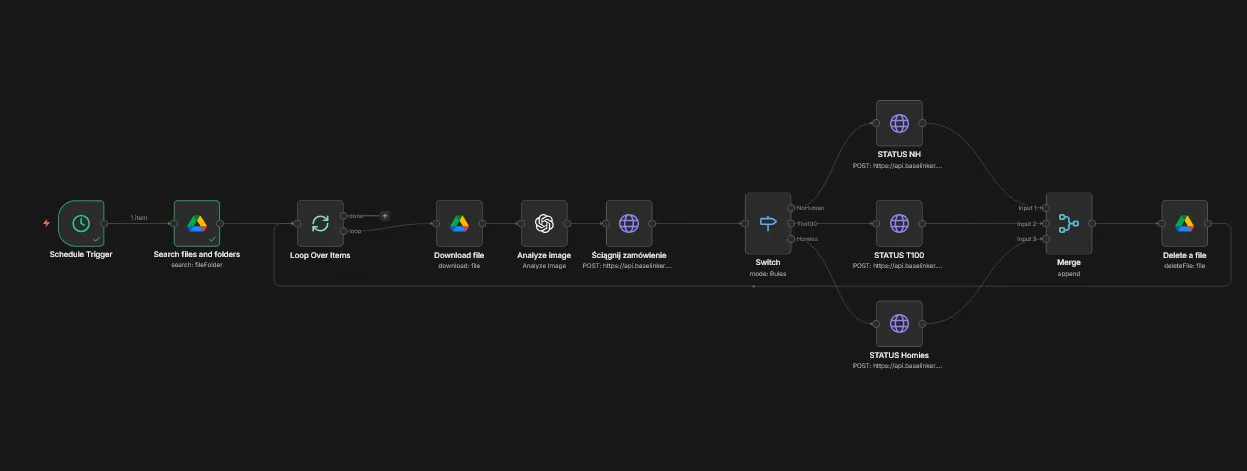Open the Ściągnij zamówienie HTTP request node
Viewport: 1247px width, 471px height.
tap(629, 223)
